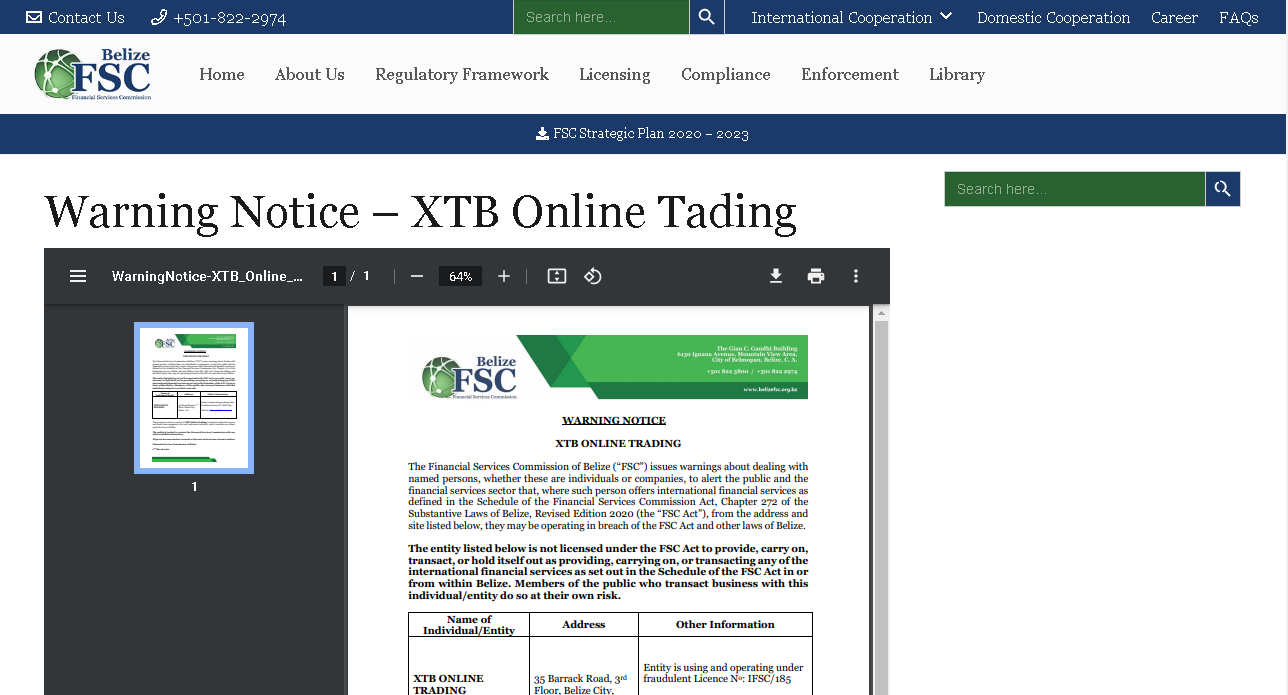Click the download icon beside FSC Strategic Plan
This screenshot has height=695, width=1288.
(542, 133)
